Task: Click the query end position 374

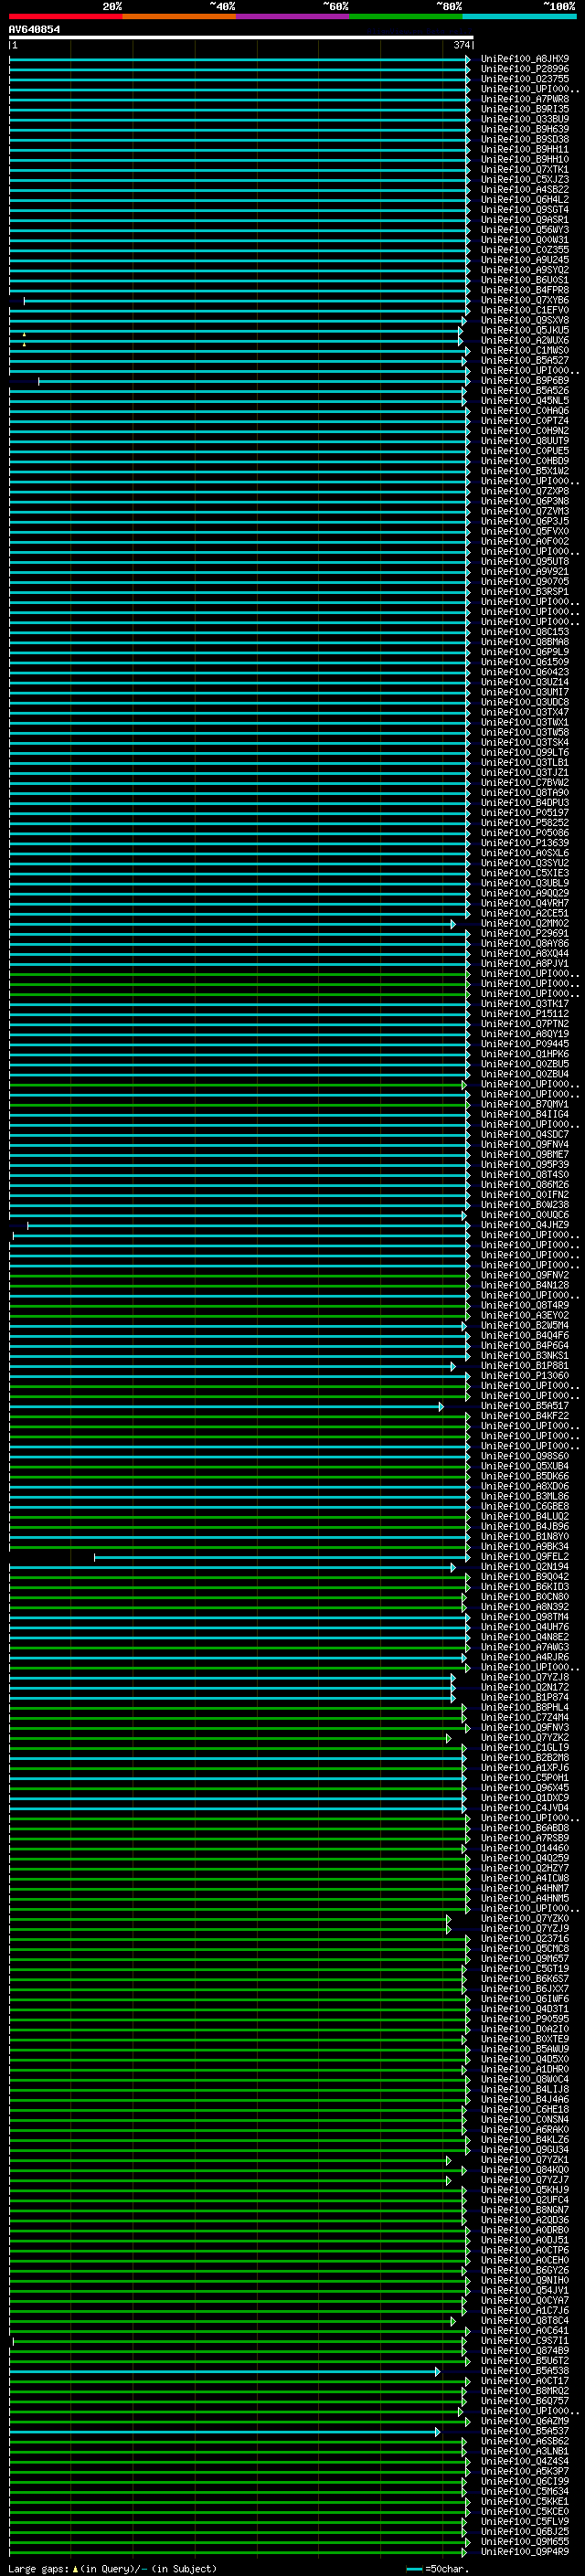Action: click(462, 45)
